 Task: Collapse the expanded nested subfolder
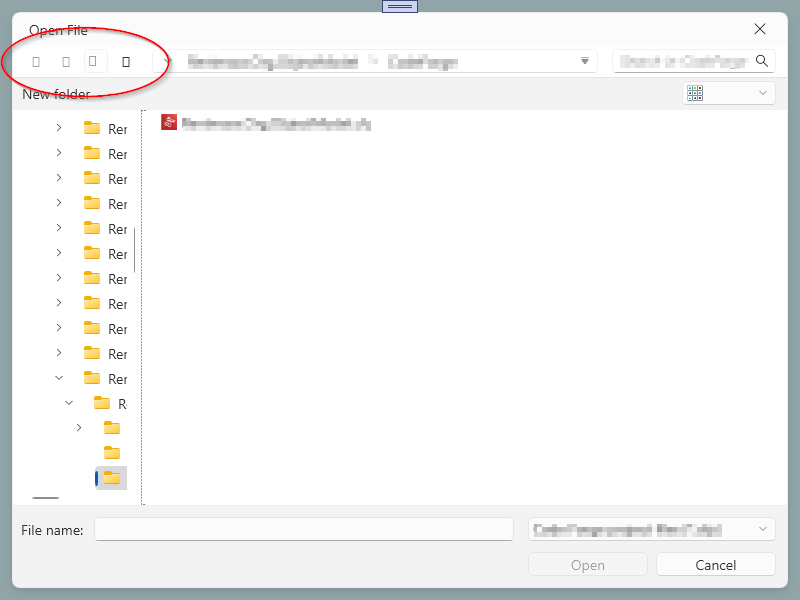coord(69,403)
